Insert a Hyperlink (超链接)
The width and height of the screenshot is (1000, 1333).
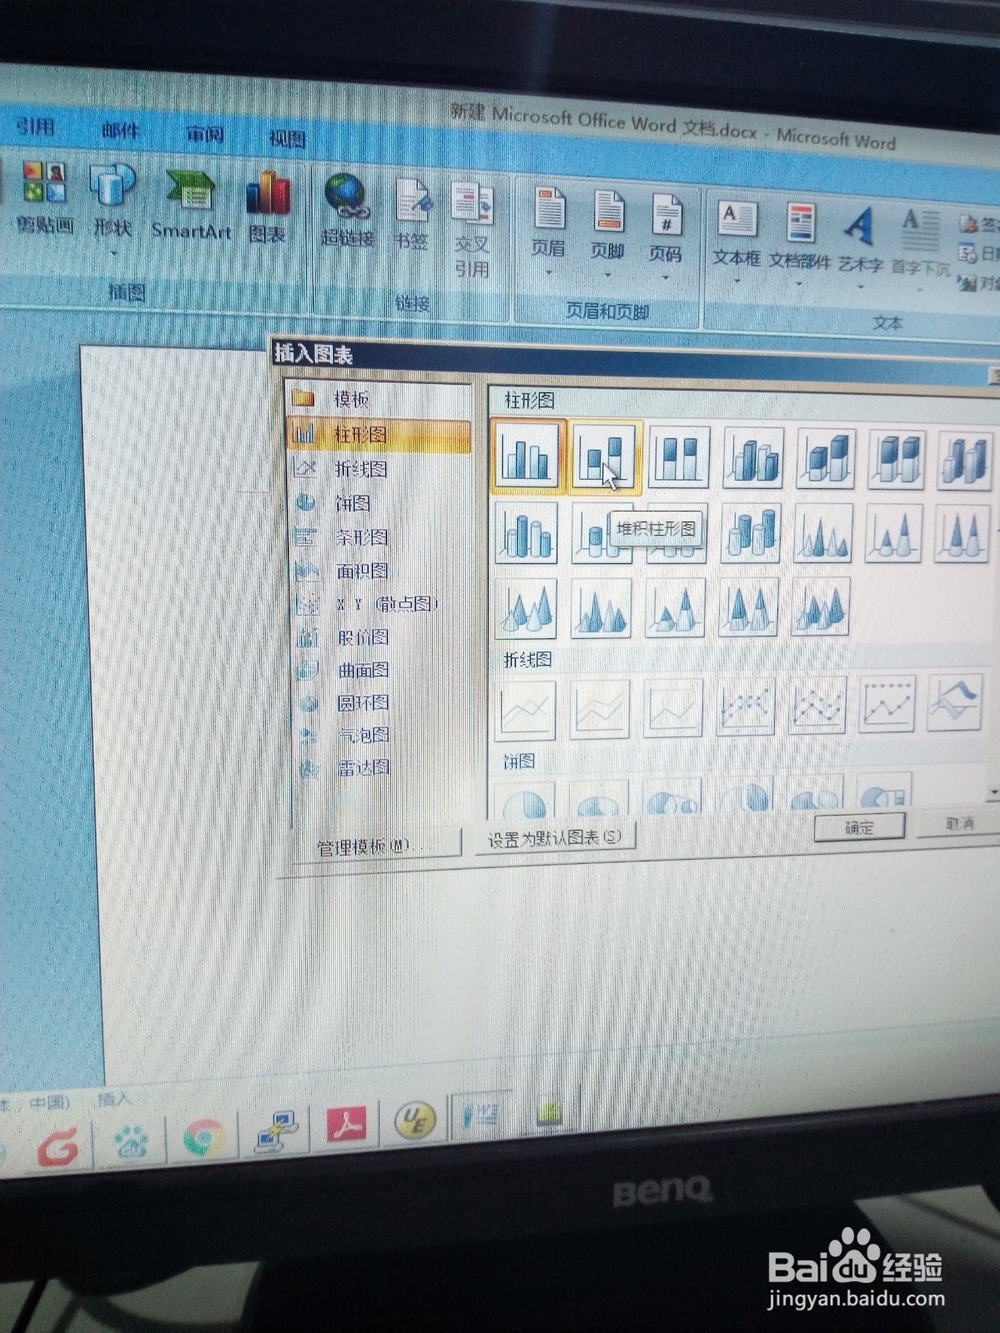click(x=347, y=211)
